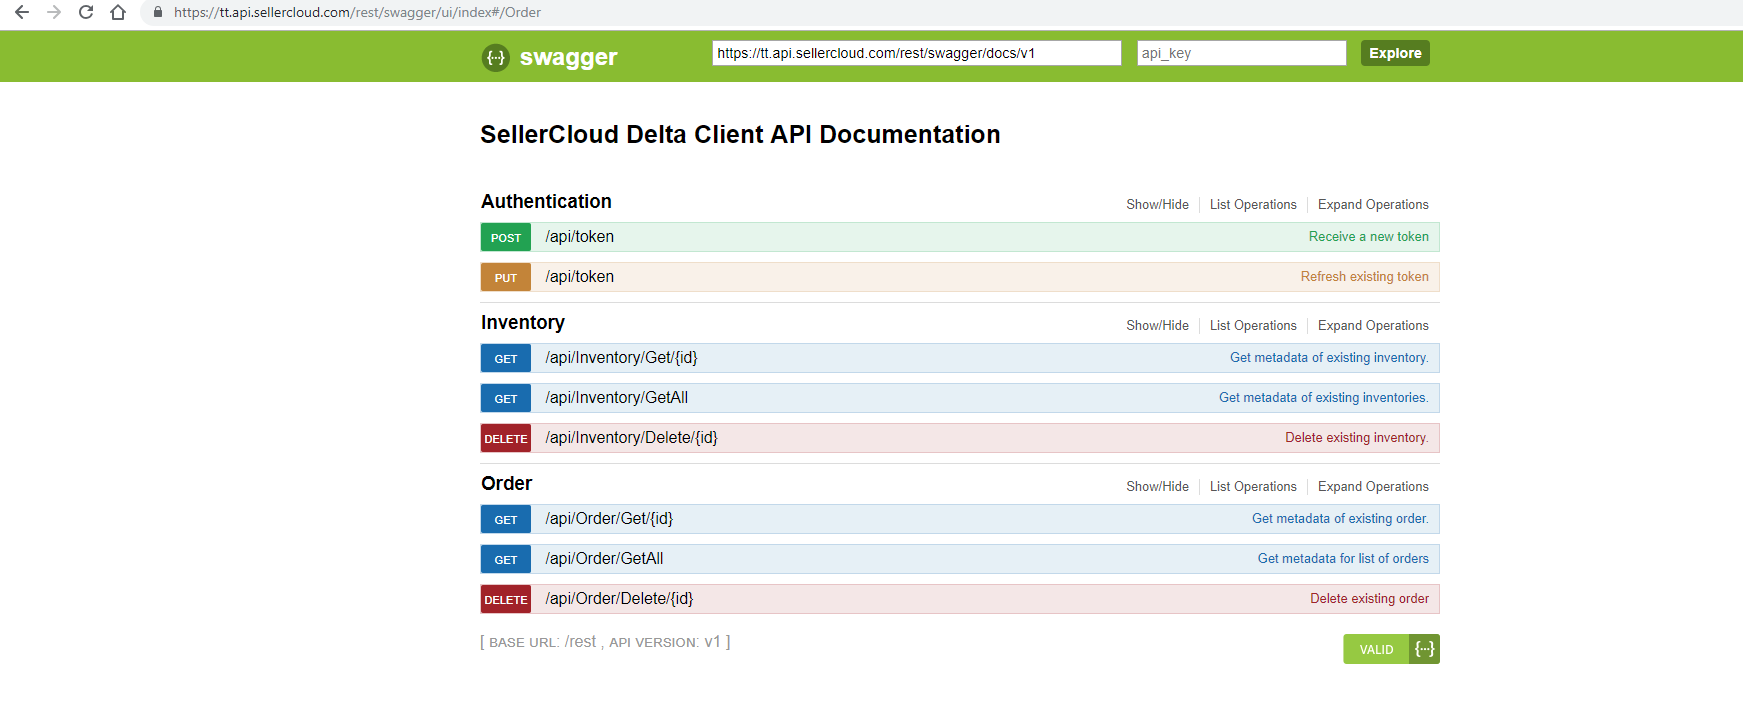Open the PUT /api/token path
Viewport: 1743px width, 714px height.
click(x=580, y=277)
